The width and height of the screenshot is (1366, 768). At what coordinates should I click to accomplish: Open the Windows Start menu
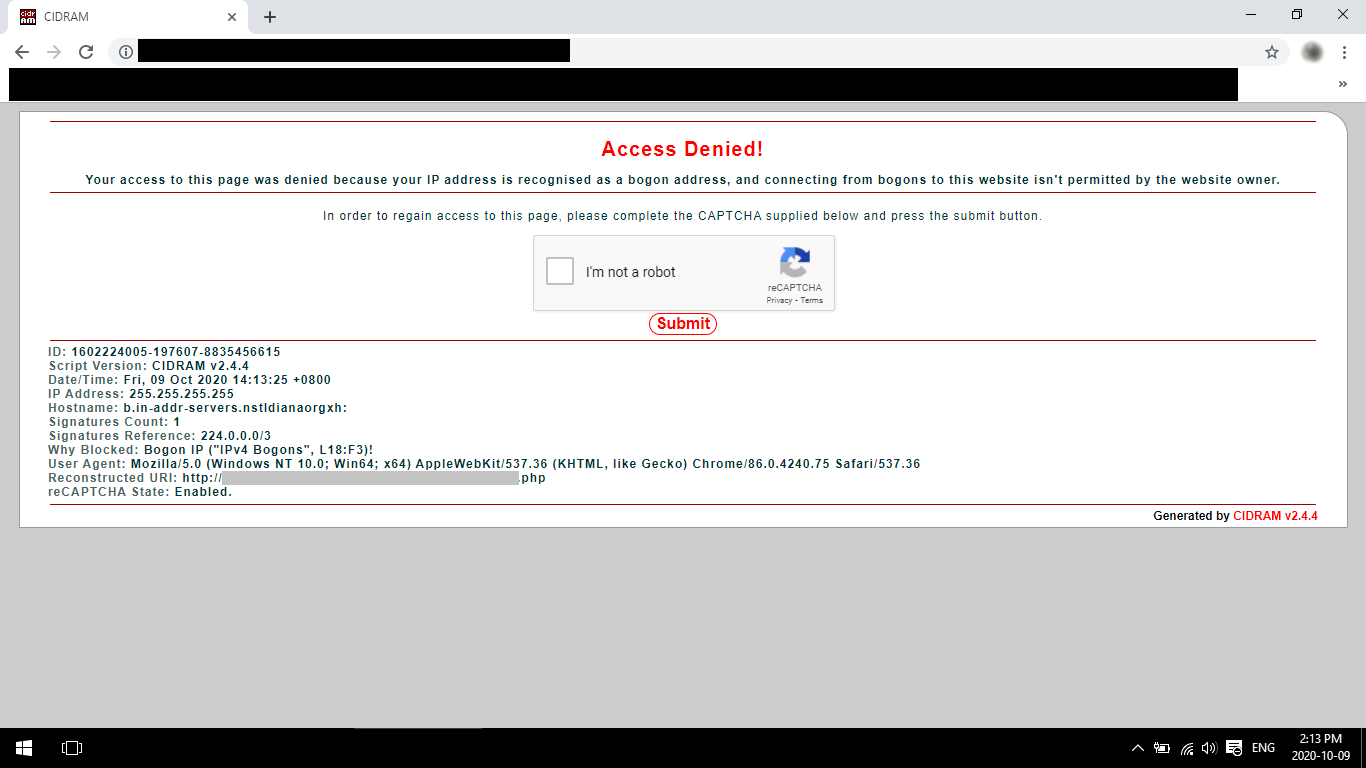[x=24, y=748]
